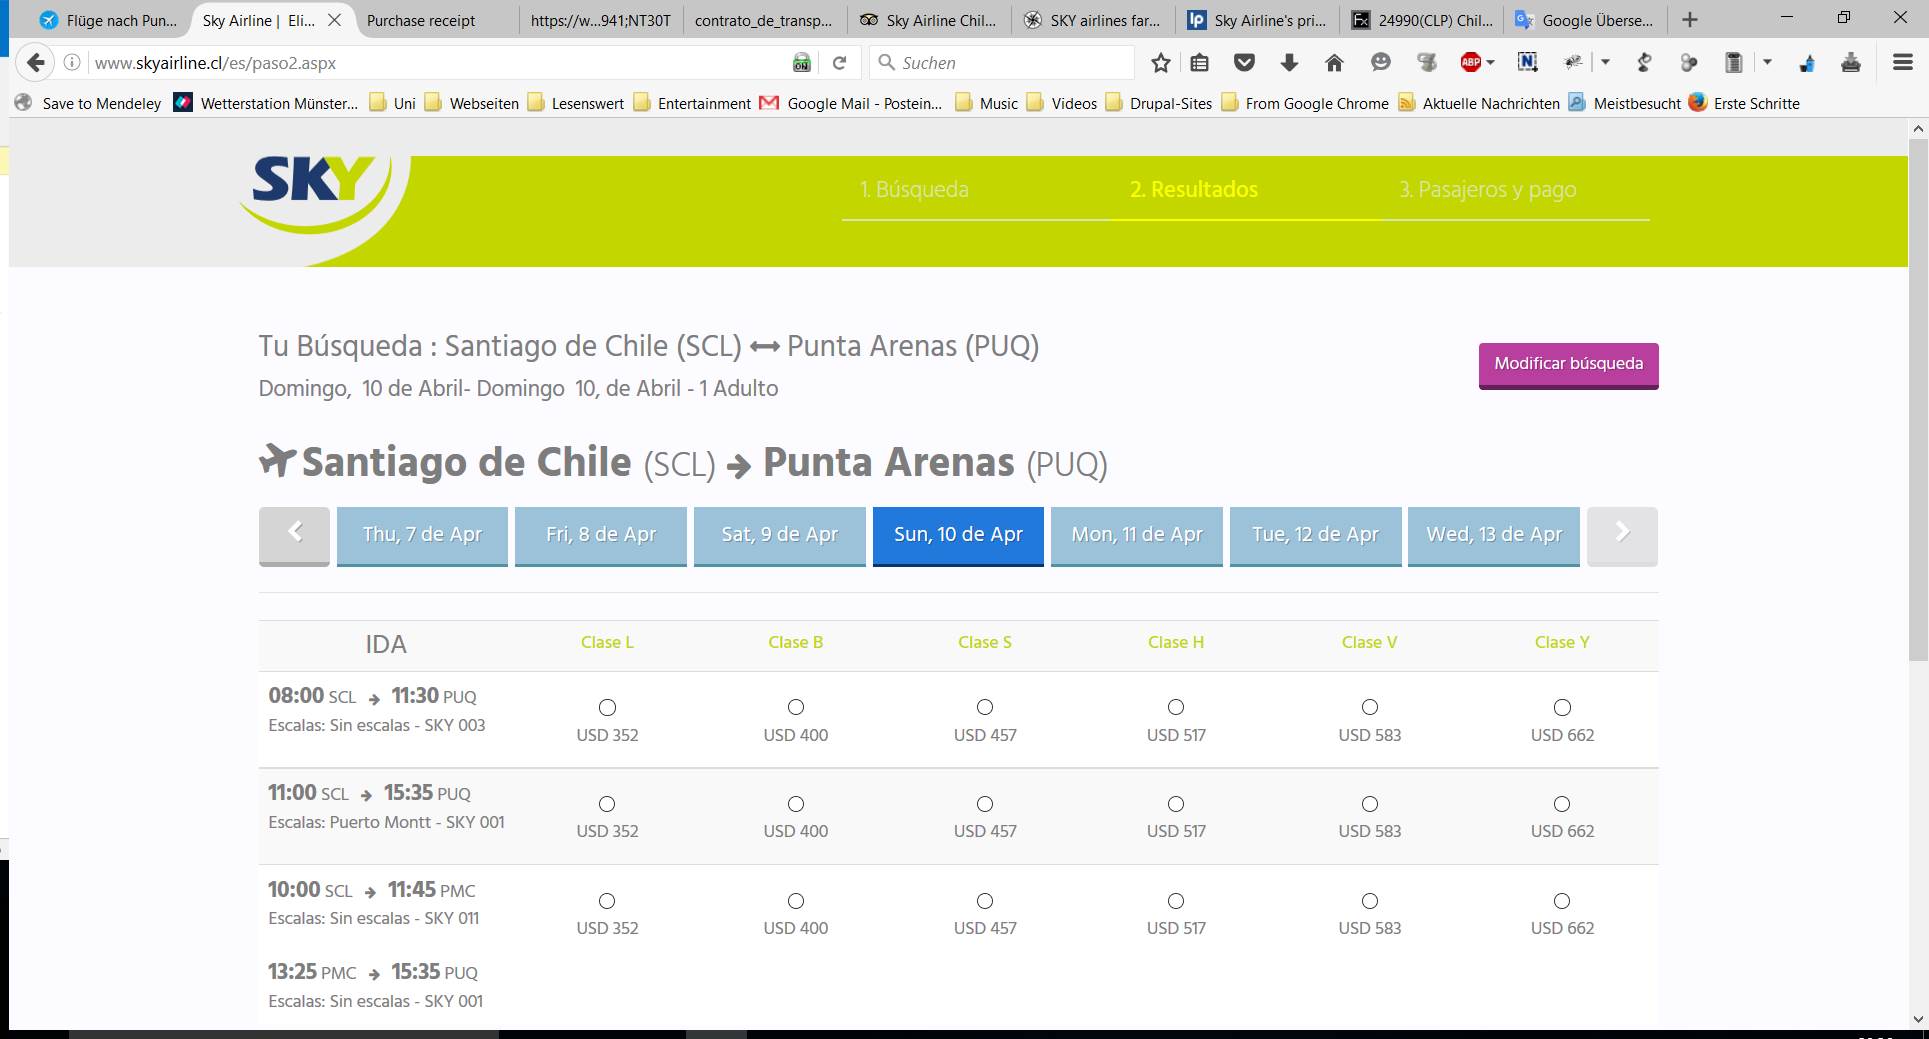Click the tray download icon near menu
The width and height of the screenshot is (1929, 1039).
1851,63
